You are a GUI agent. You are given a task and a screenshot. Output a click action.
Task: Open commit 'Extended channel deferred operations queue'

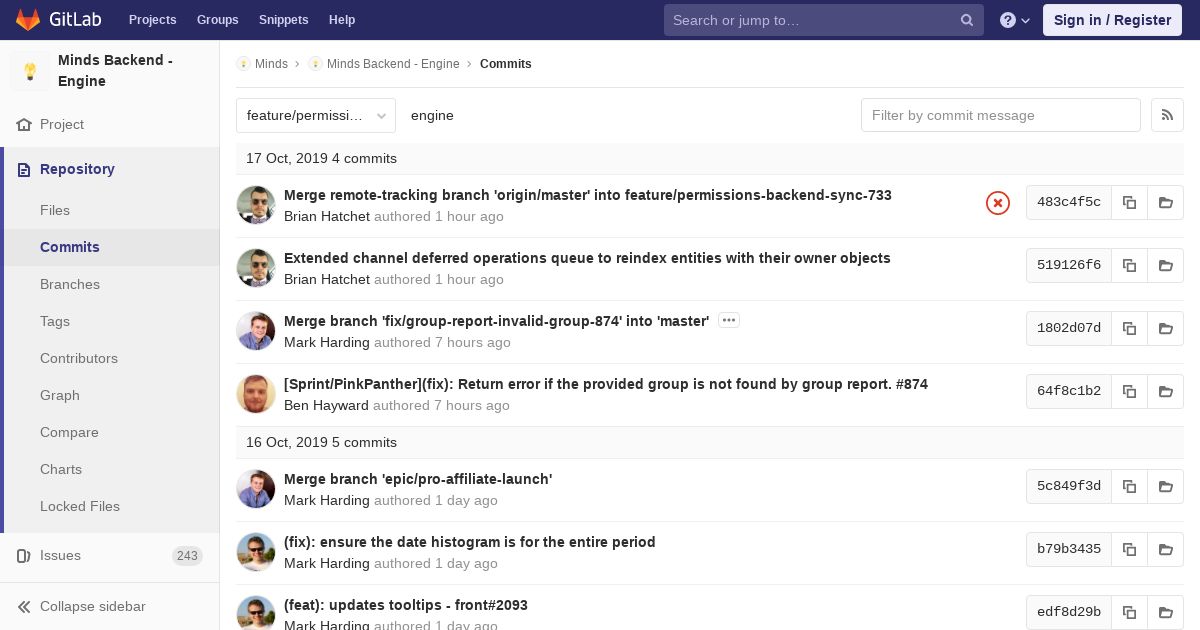[x=587, y=258]
